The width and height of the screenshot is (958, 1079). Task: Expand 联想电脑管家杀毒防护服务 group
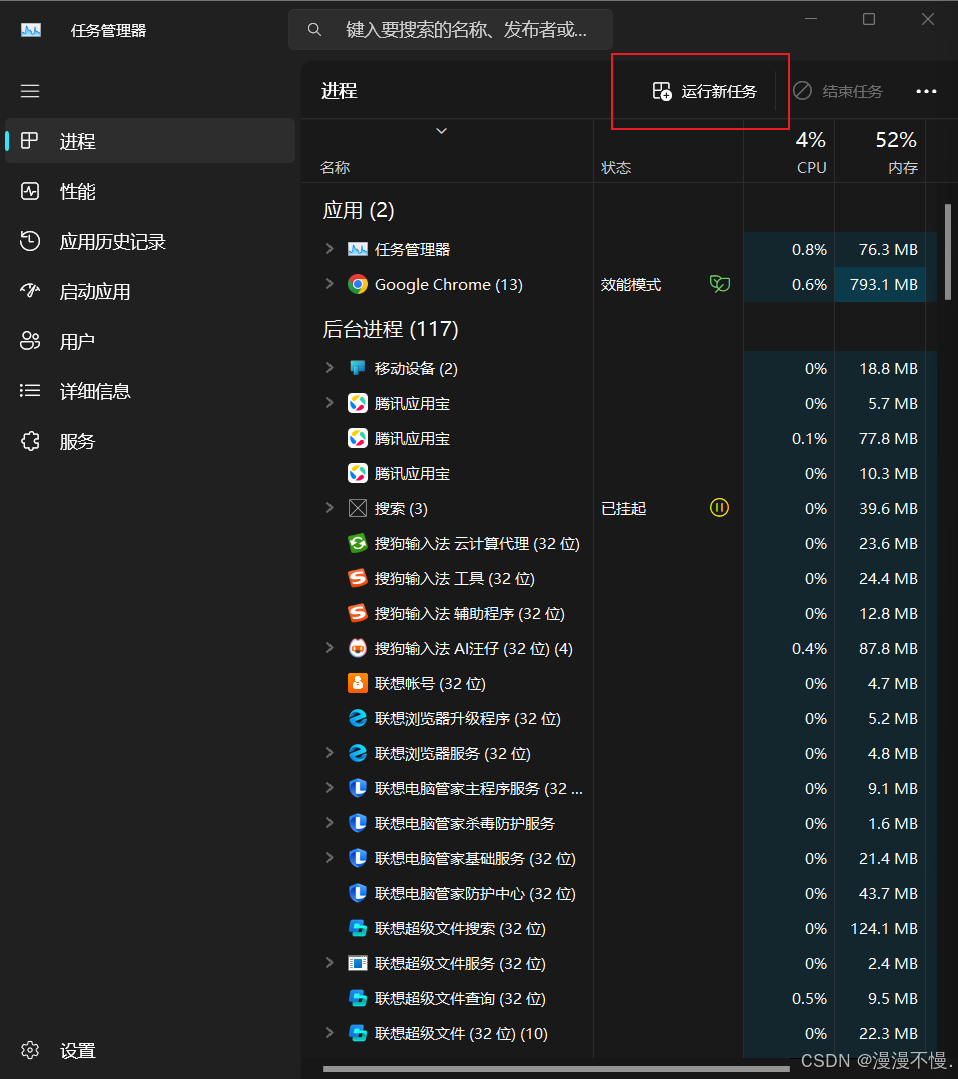tap(330, 823)
